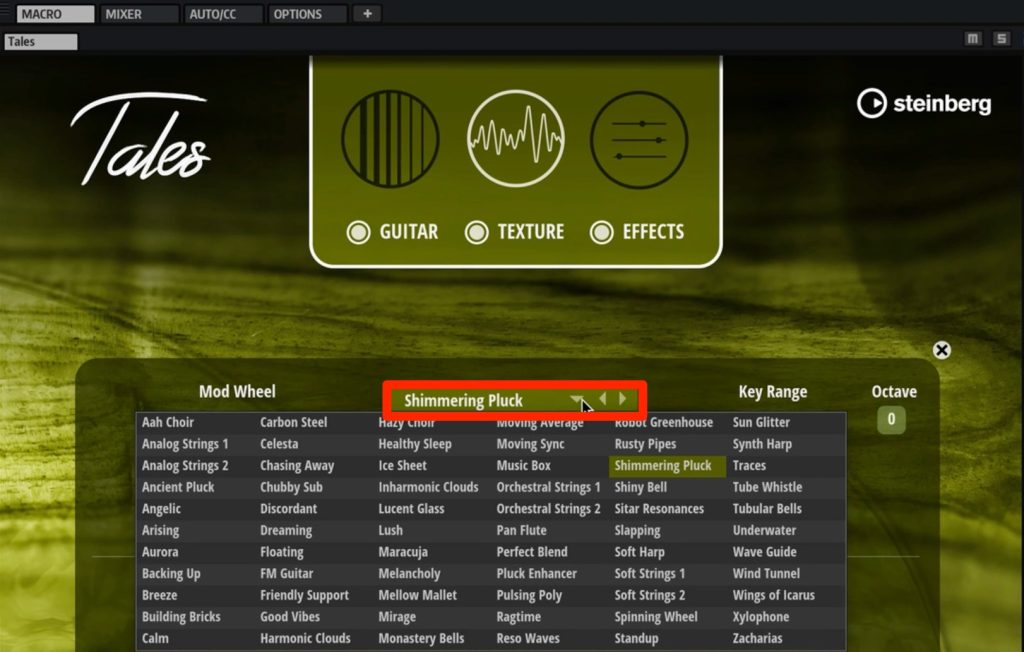
Task: Choose Music Box from texture list
Action: pos(524,466)
